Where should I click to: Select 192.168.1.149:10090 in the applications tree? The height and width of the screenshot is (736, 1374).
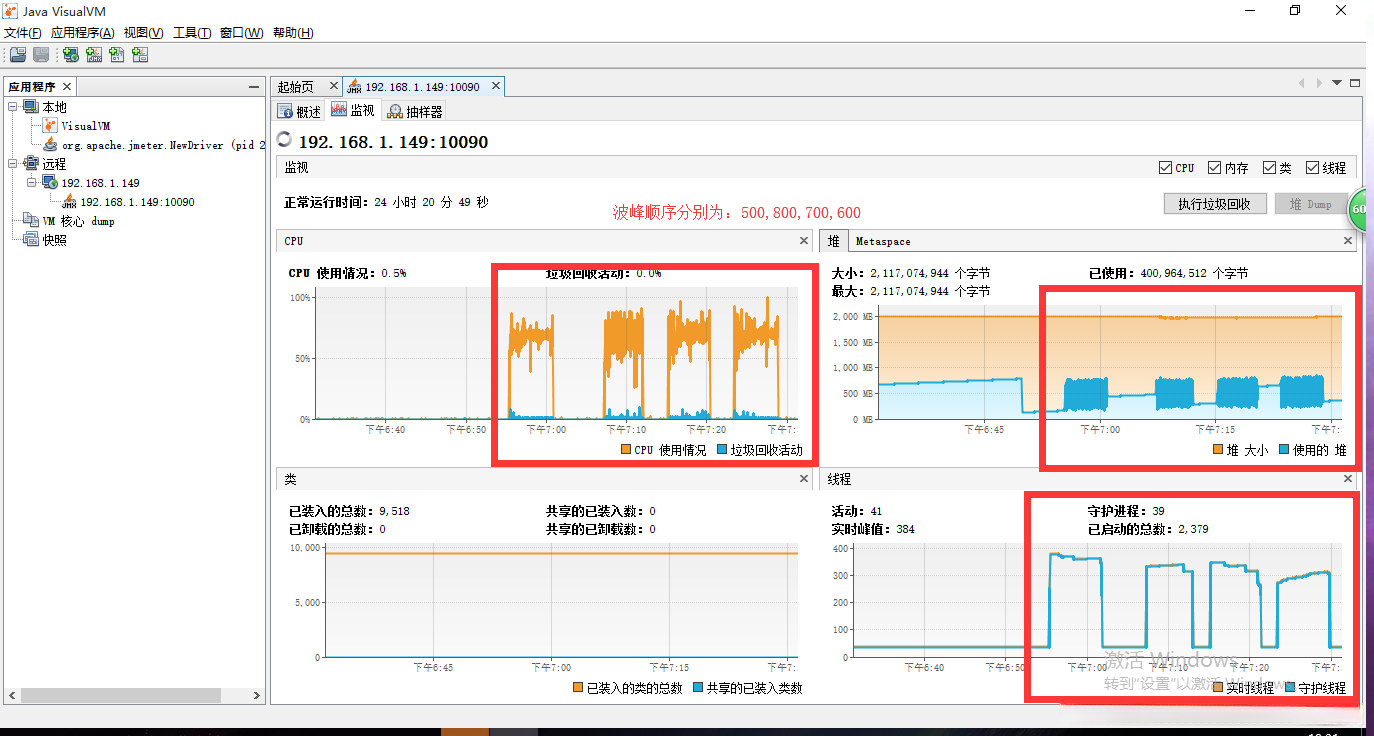tap(138, 202)
